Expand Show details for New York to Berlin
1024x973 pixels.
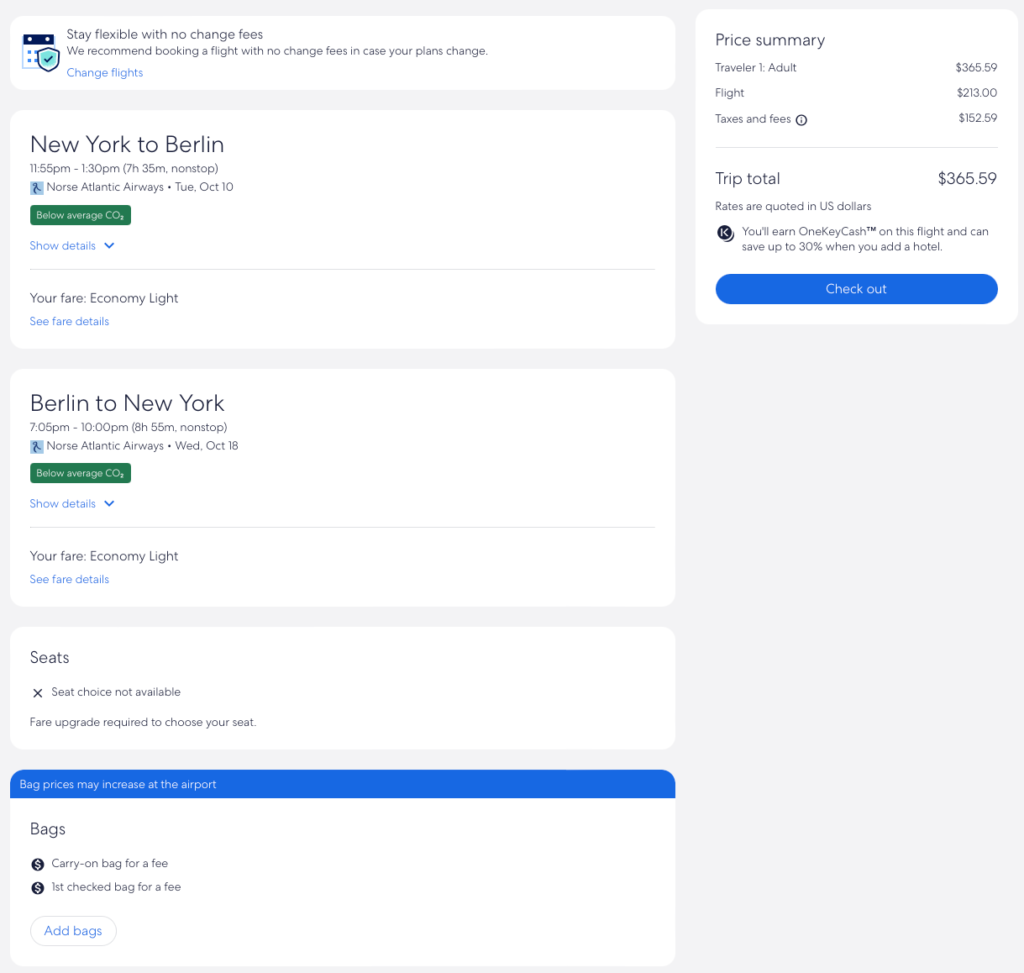[63, 246]
